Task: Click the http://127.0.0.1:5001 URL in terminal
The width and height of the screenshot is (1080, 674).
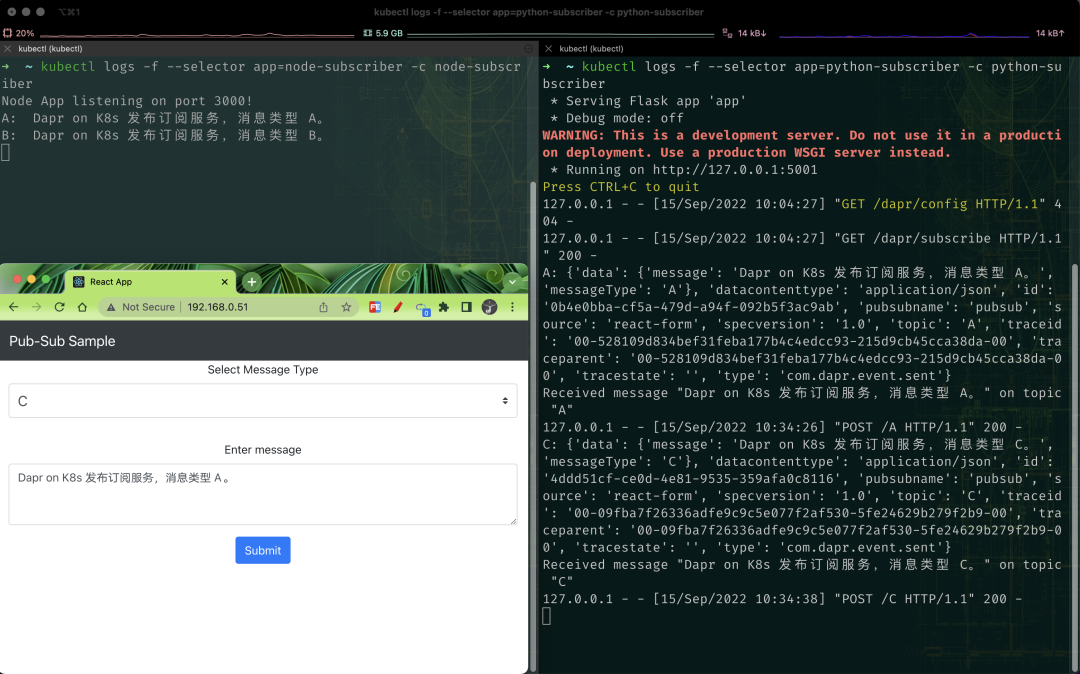Action: (x=735, y=169)
